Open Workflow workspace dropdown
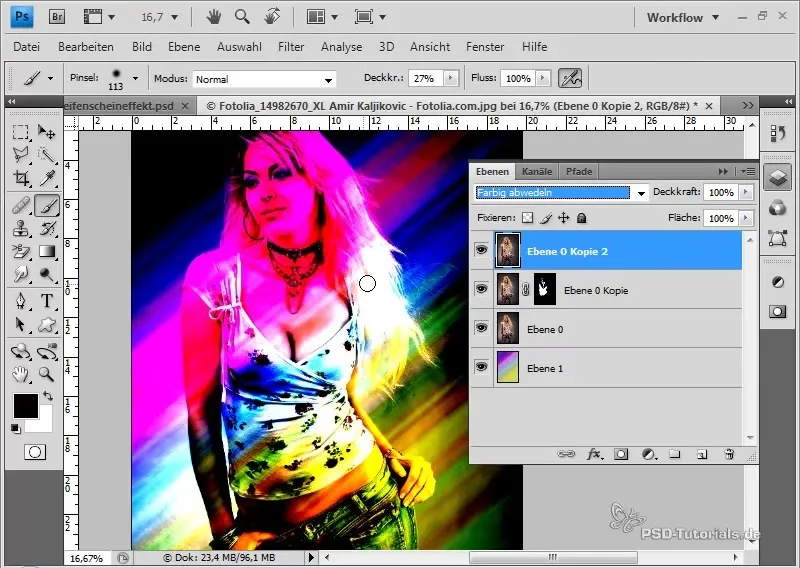The image size is (800, 568). [683, 17]
